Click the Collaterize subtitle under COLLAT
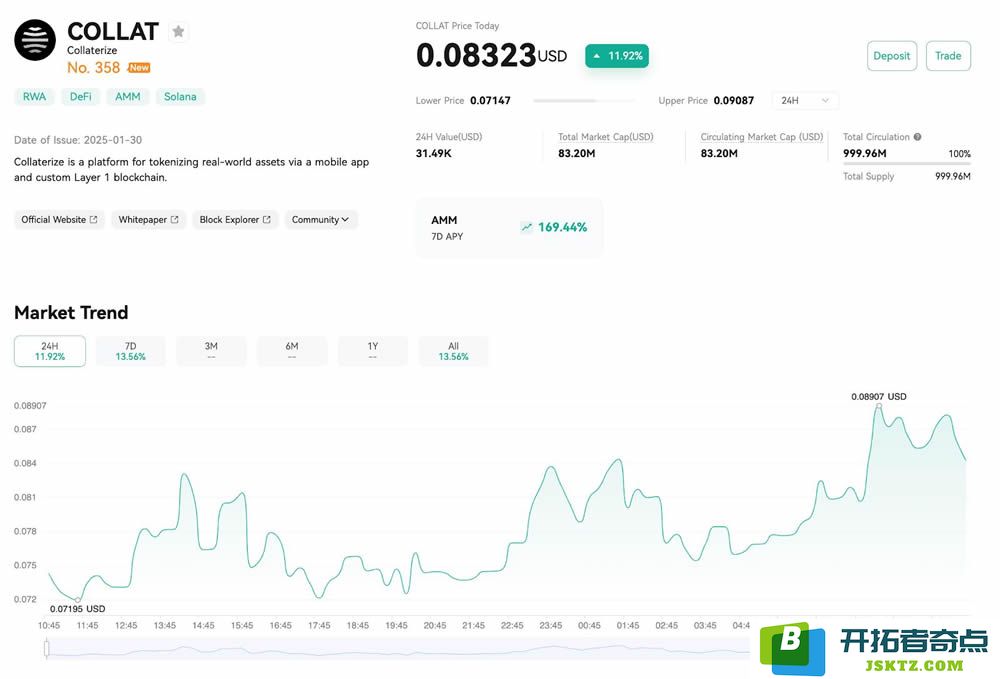This screenshot has width=1000, height=679. [92, 50]
